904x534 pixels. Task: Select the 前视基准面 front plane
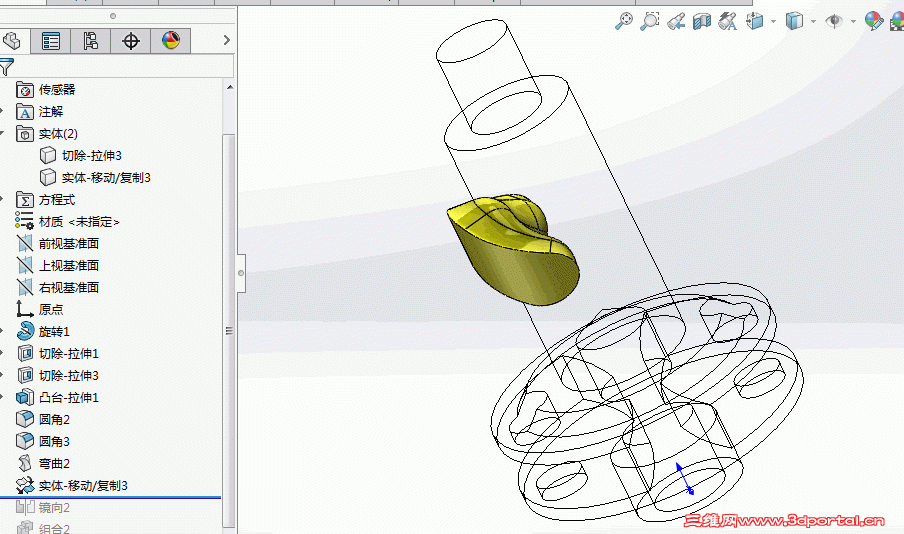coord(58,243)
